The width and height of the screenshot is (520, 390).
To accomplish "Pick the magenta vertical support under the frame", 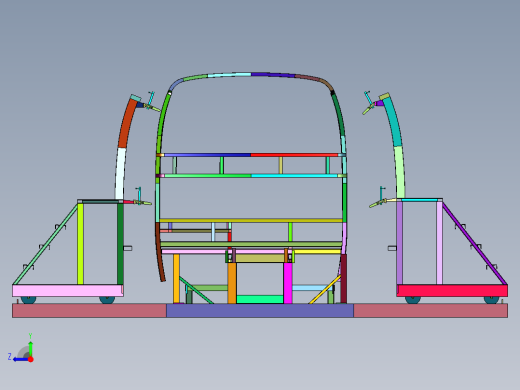I will (x=288, y=283).
